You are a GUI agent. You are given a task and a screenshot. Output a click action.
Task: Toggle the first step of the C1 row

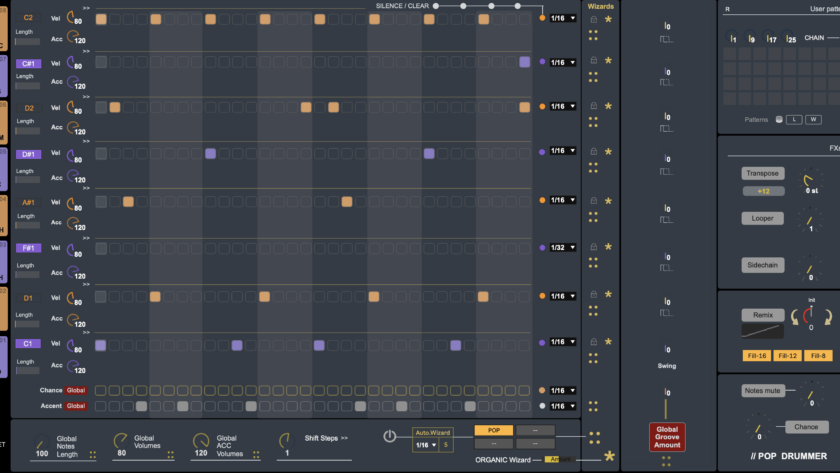point(101,345)
